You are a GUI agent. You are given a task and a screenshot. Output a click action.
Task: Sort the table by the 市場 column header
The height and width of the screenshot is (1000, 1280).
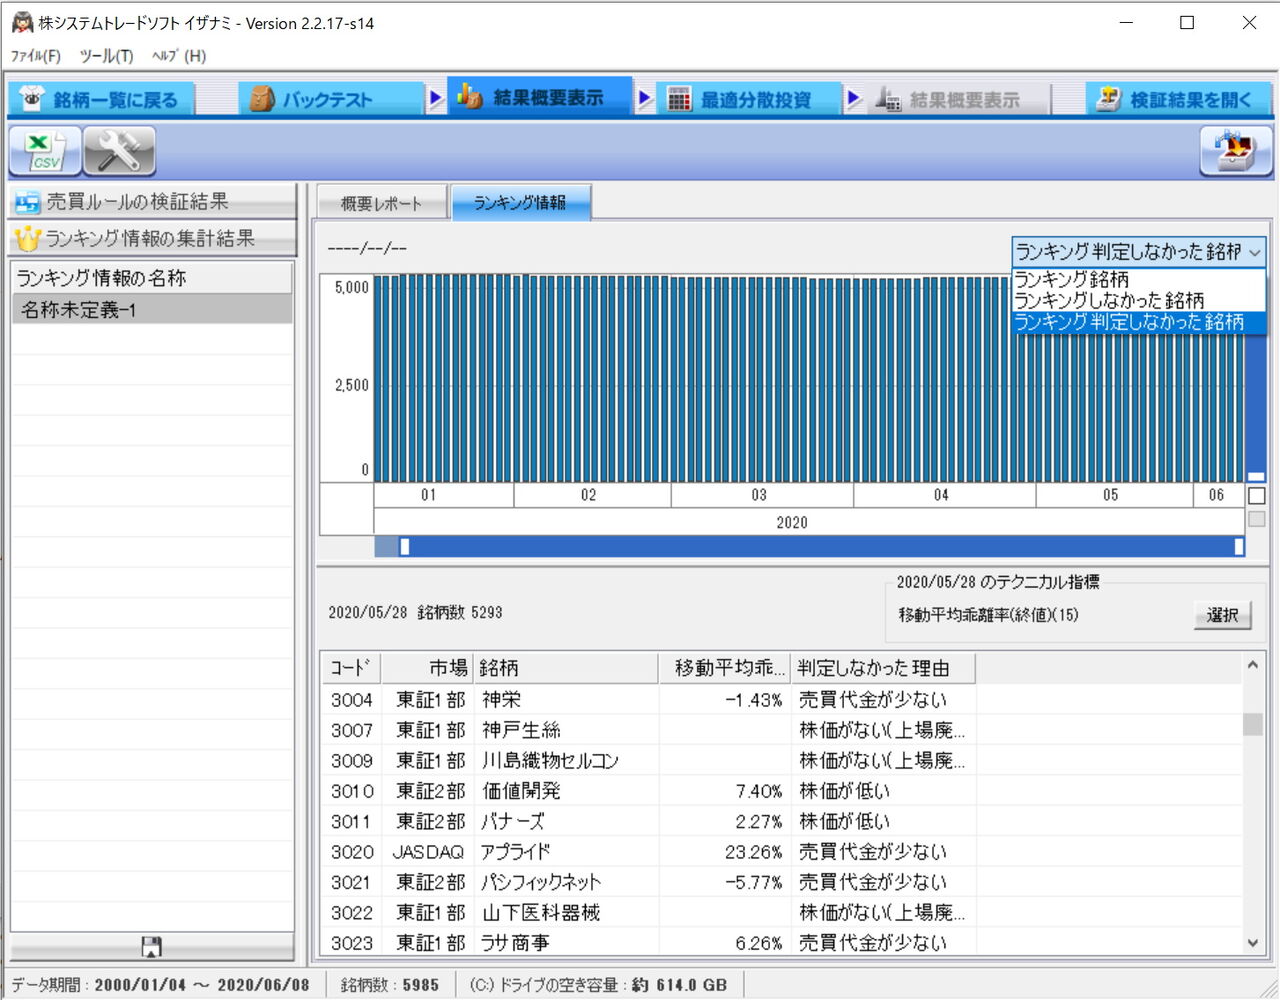tap(428, 668)
